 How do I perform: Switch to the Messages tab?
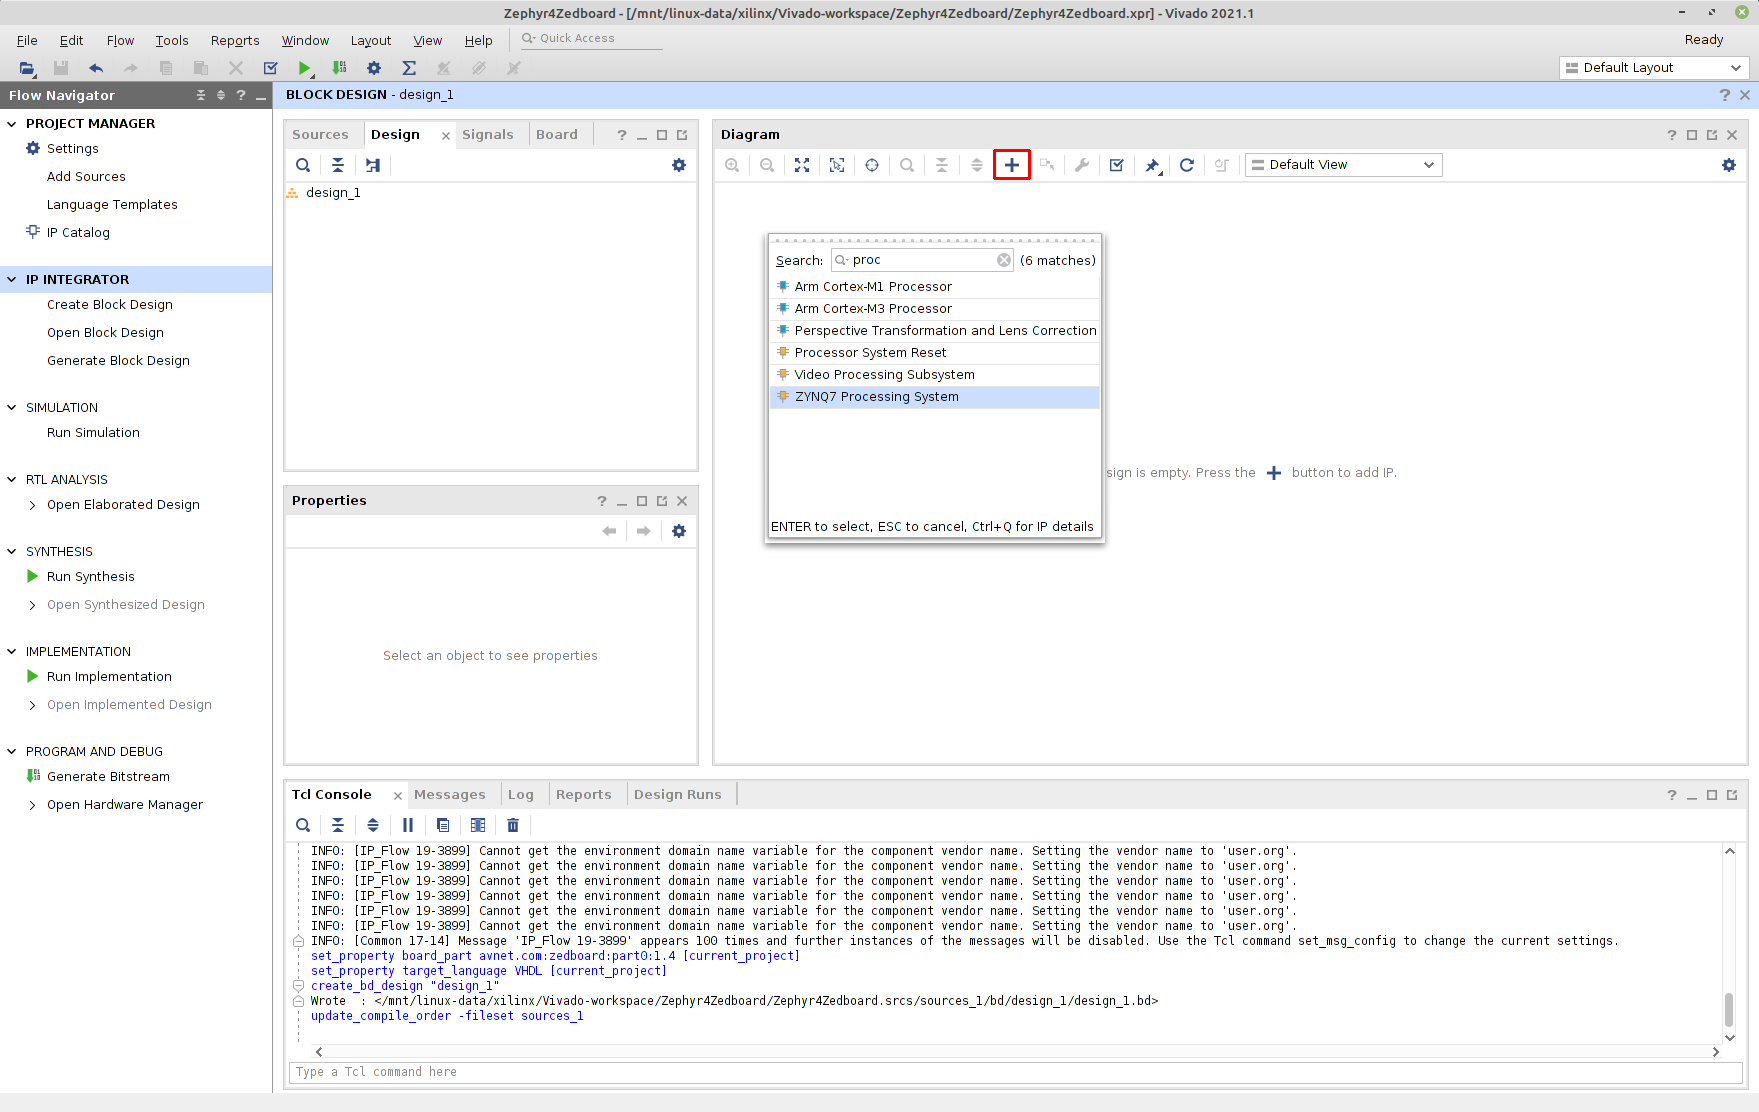point(449,795)
